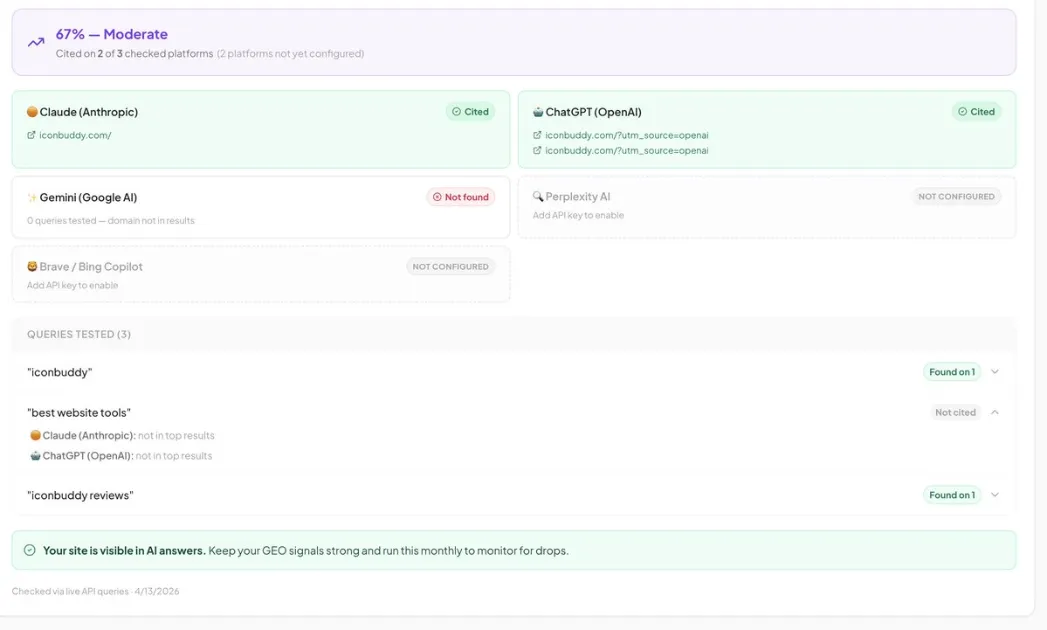Click the Cited badge on ChatGPT card
This screenshot has width=1047, height=630.
976,112
